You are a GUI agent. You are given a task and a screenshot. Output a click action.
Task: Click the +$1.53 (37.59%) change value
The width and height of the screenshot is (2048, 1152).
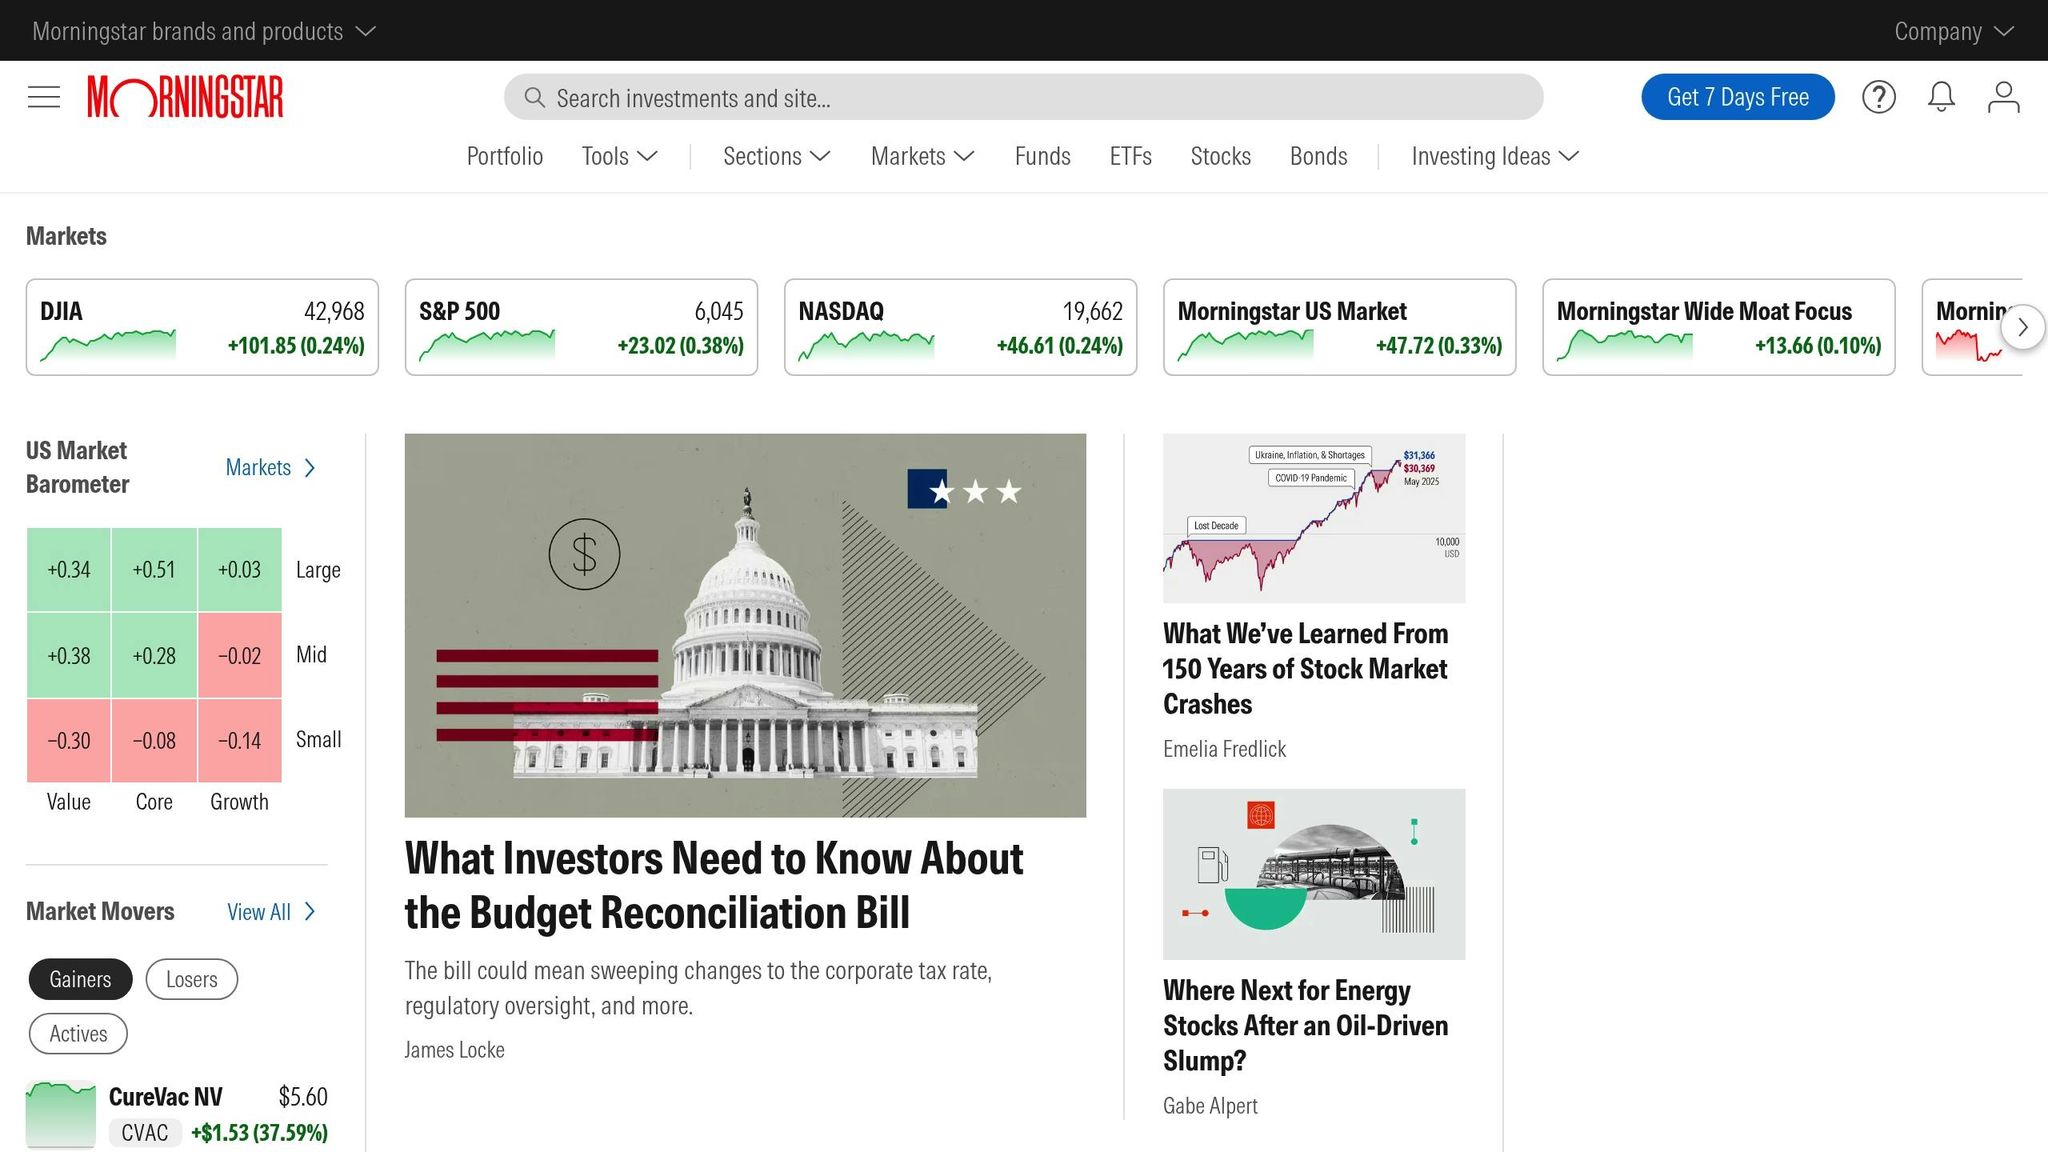tap(259, 1133)
